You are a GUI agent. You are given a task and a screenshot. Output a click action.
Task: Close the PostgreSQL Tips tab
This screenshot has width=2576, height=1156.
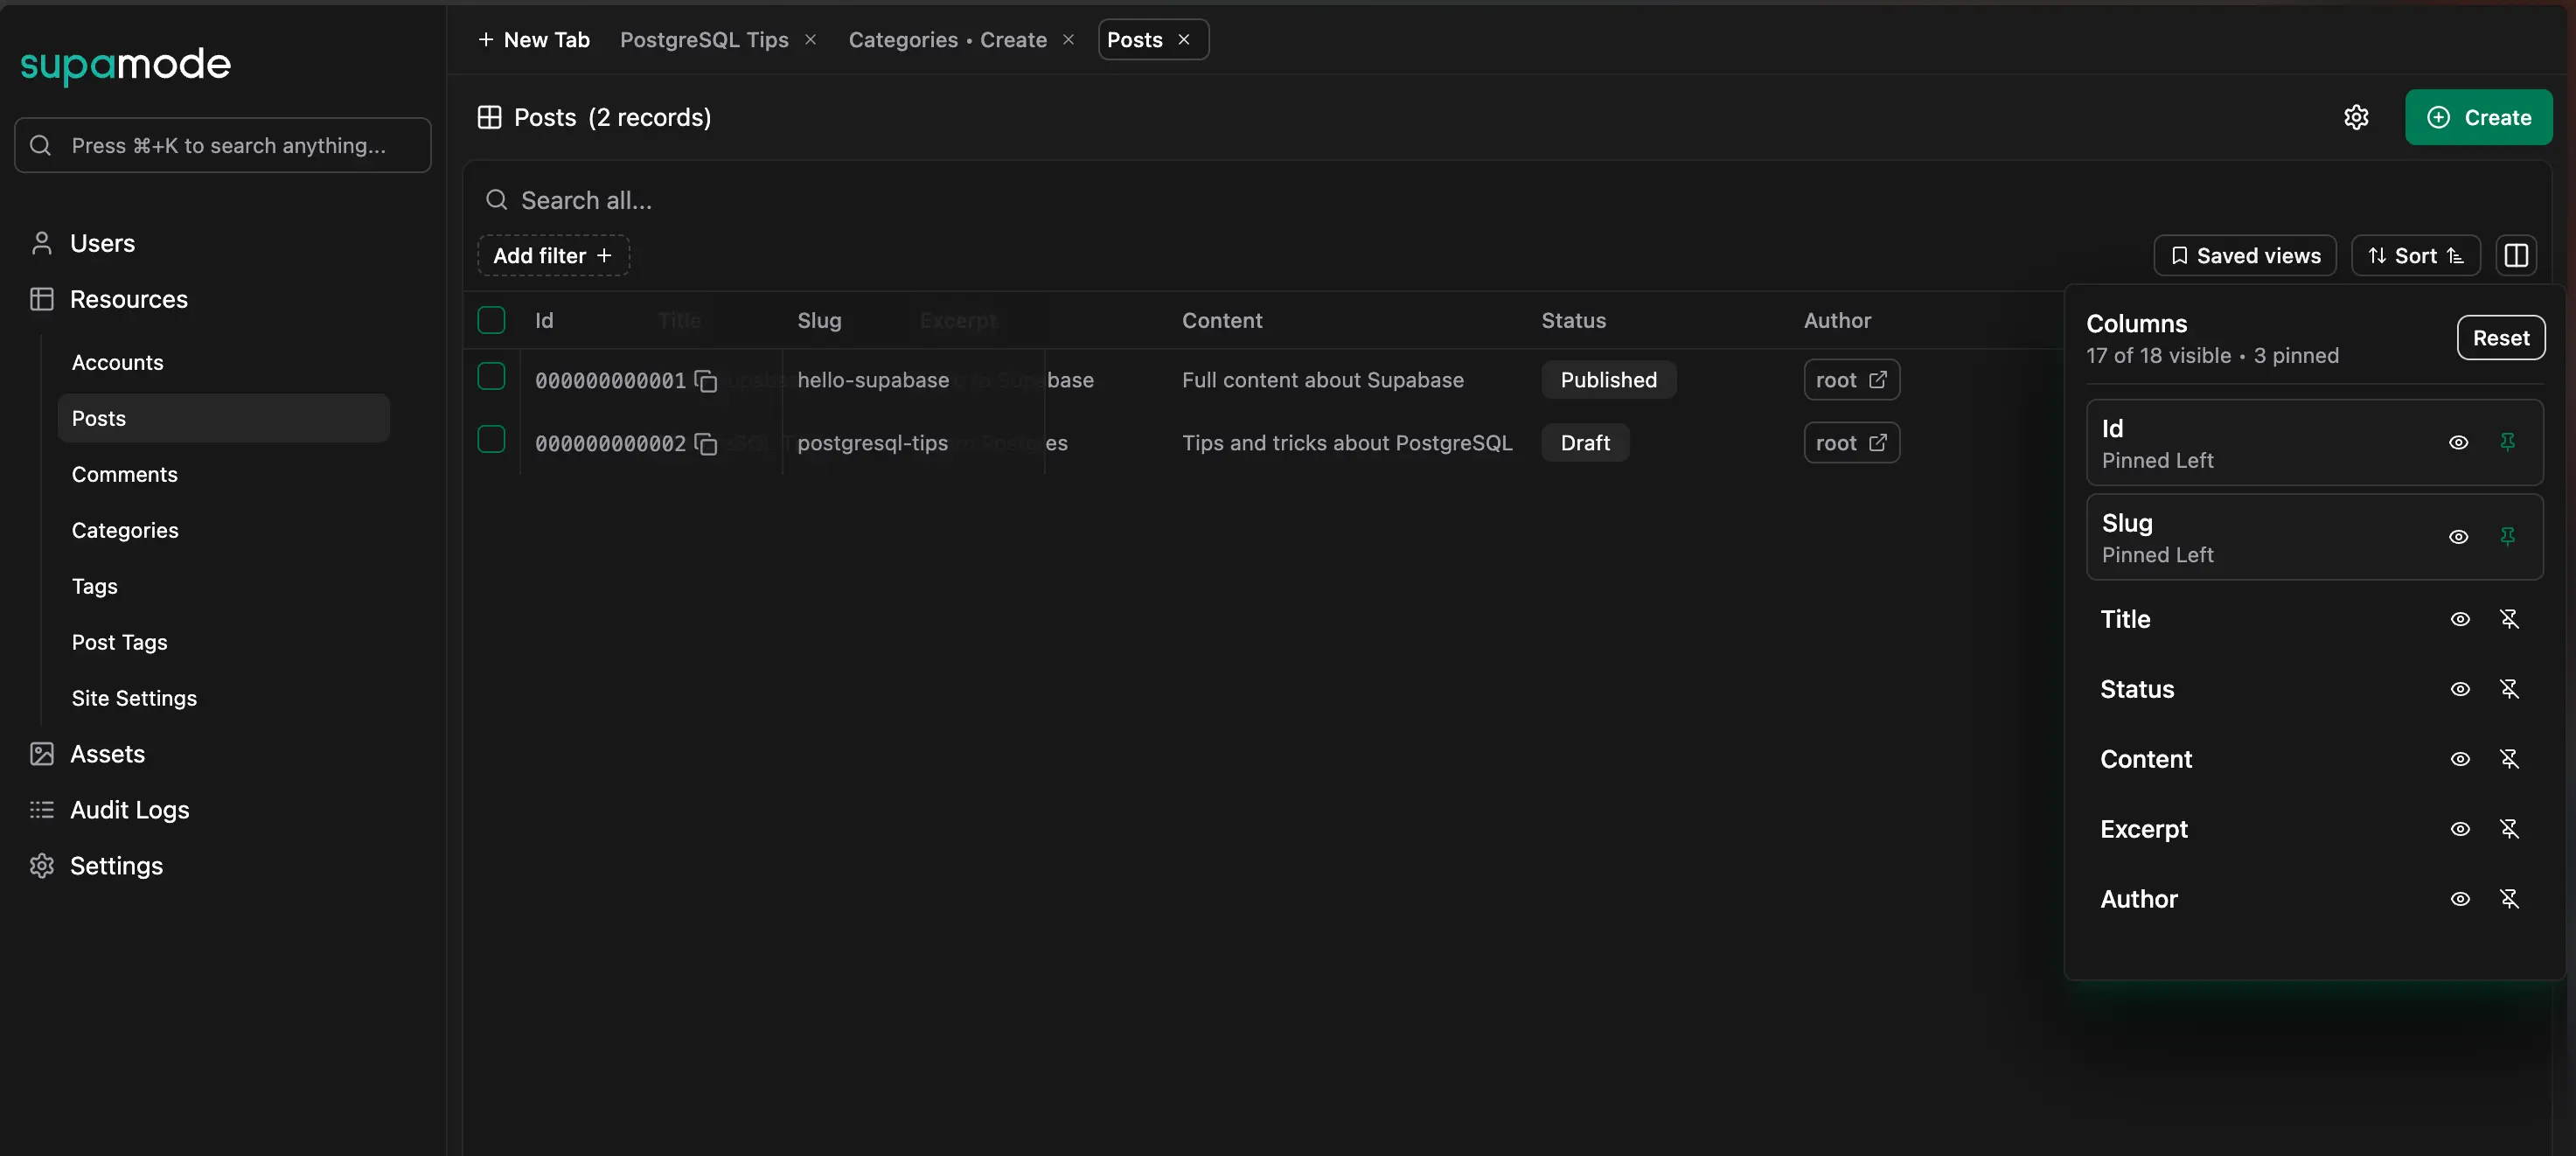[x=811, y=39]
